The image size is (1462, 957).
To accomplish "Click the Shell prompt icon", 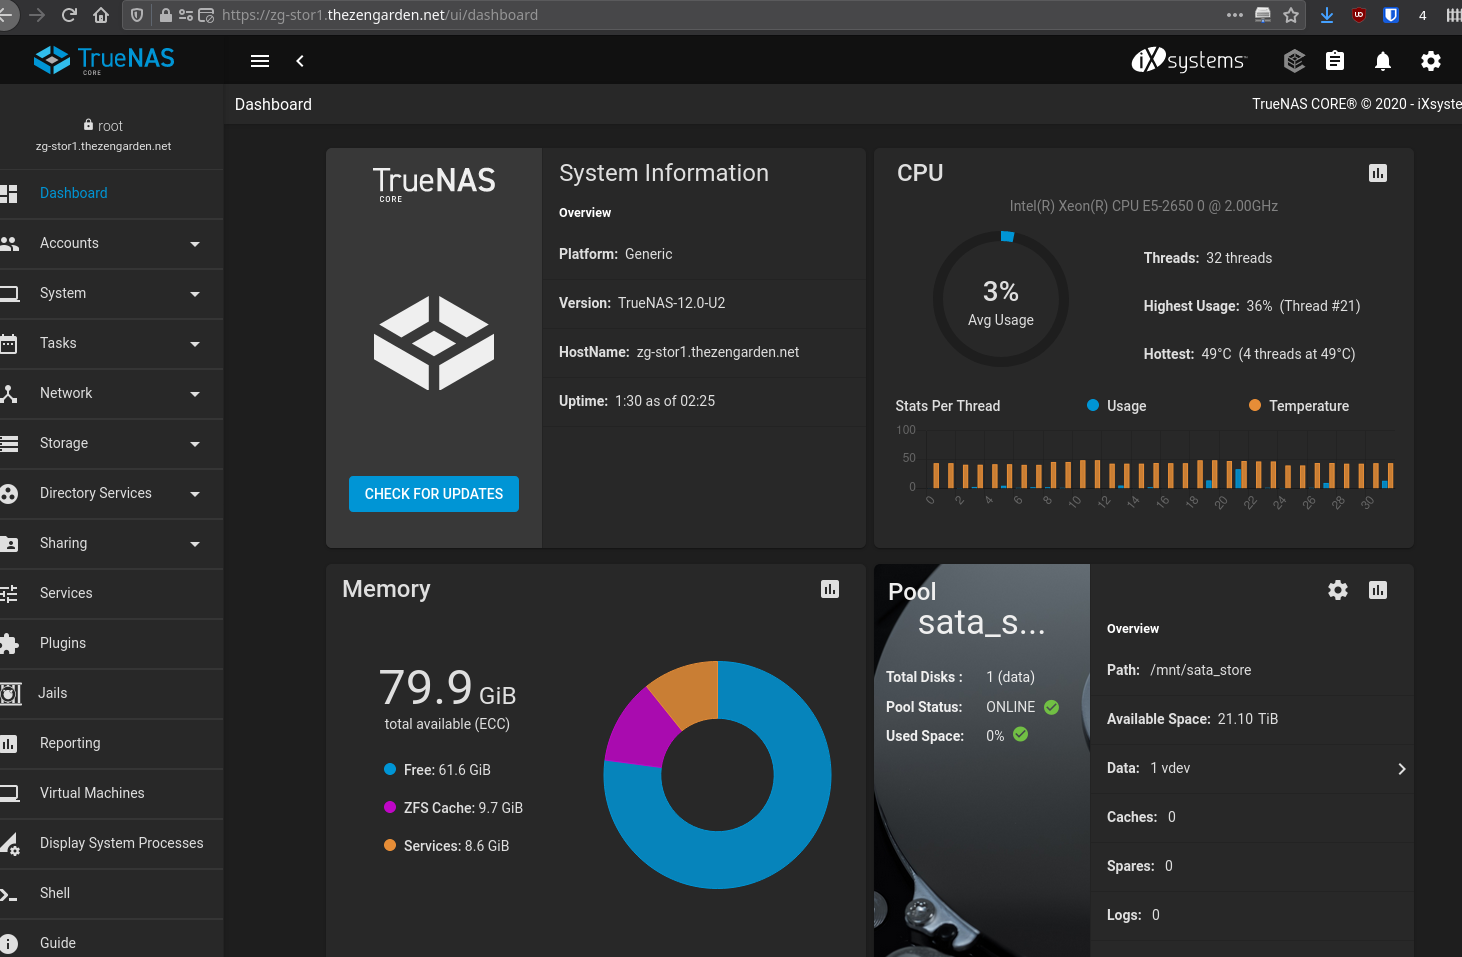I will 9,894.
